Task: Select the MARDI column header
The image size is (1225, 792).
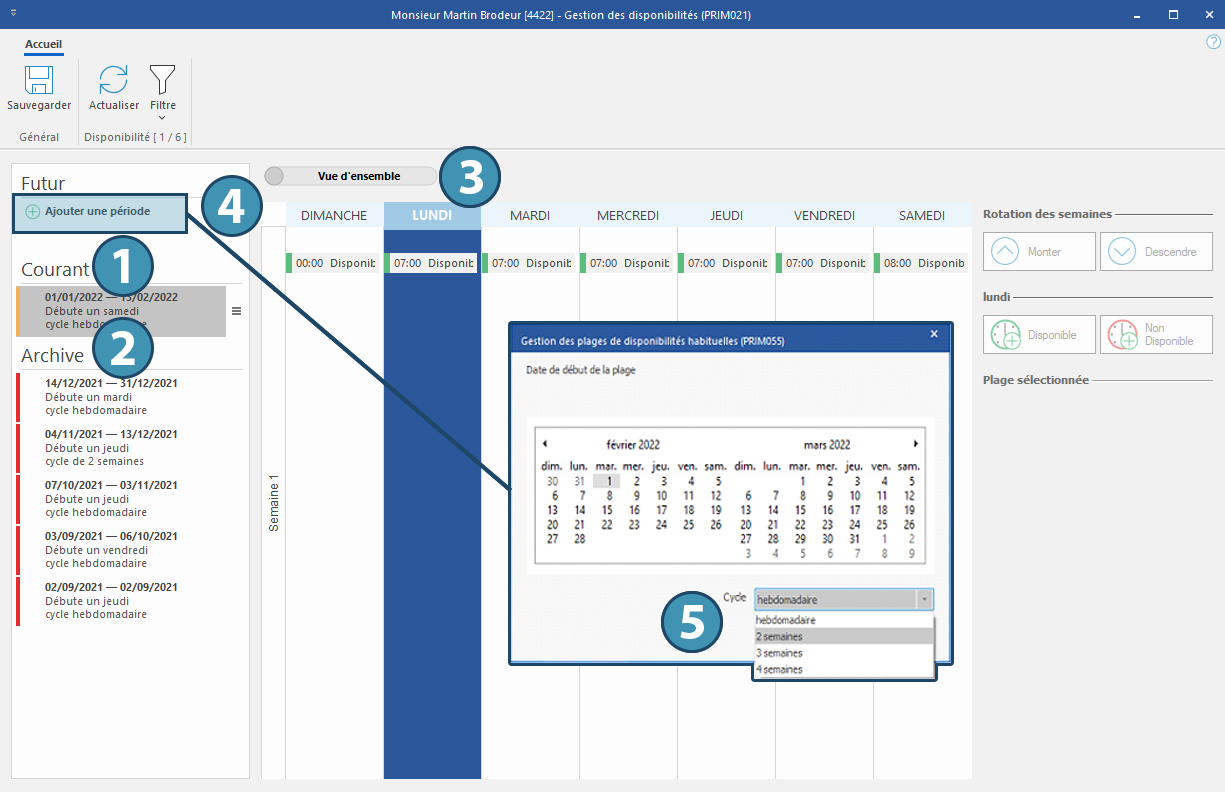Action: [x=530, y=215]
